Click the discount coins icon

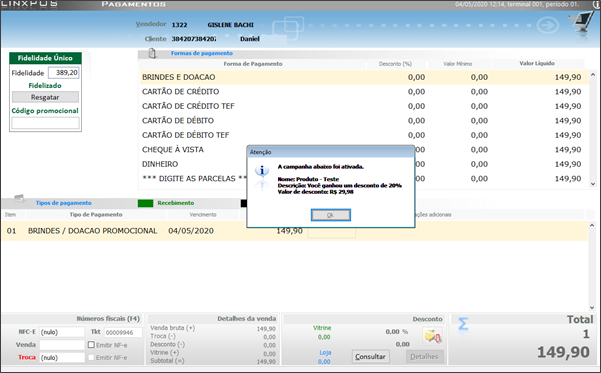click(x=432, y=336)
